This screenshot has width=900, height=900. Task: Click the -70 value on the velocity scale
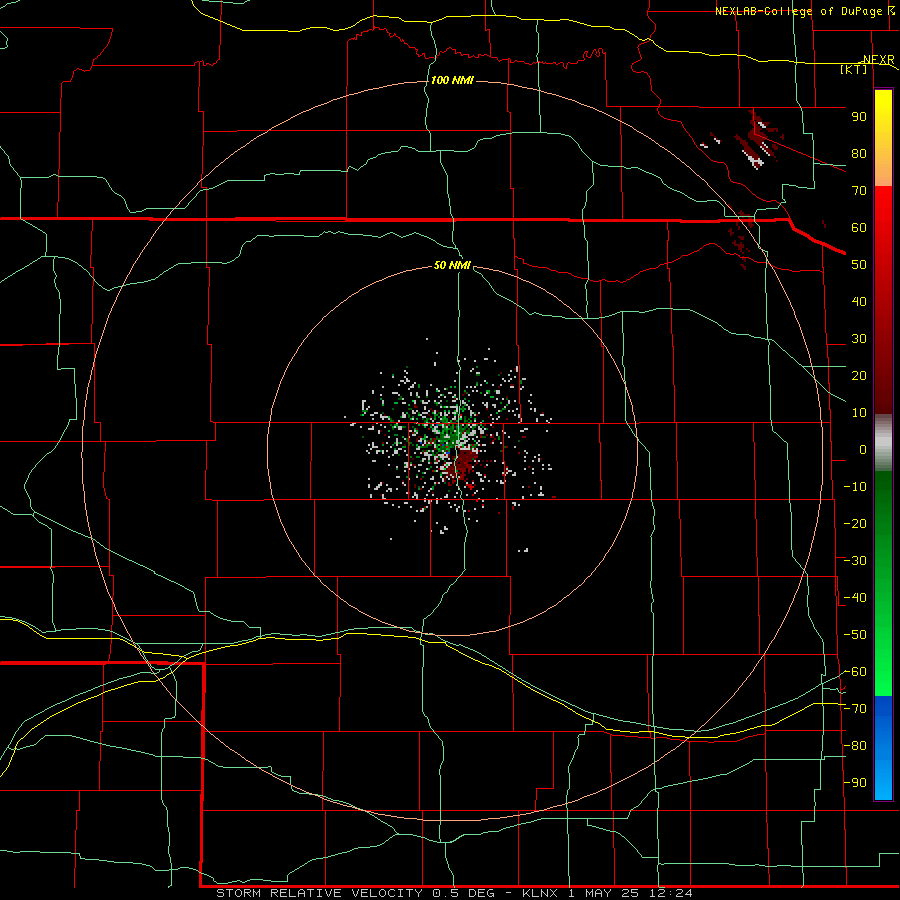pyautogui.click(x=855, y=709)
